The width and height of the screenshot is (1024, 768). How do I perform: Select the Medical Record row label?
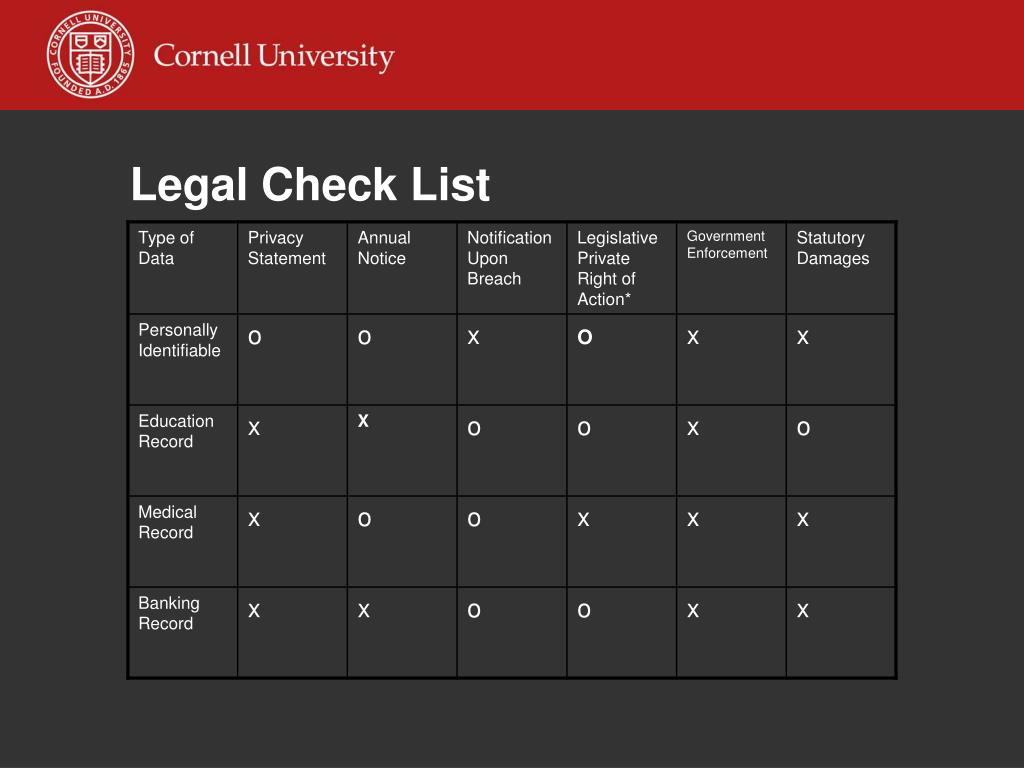(167, 522)
